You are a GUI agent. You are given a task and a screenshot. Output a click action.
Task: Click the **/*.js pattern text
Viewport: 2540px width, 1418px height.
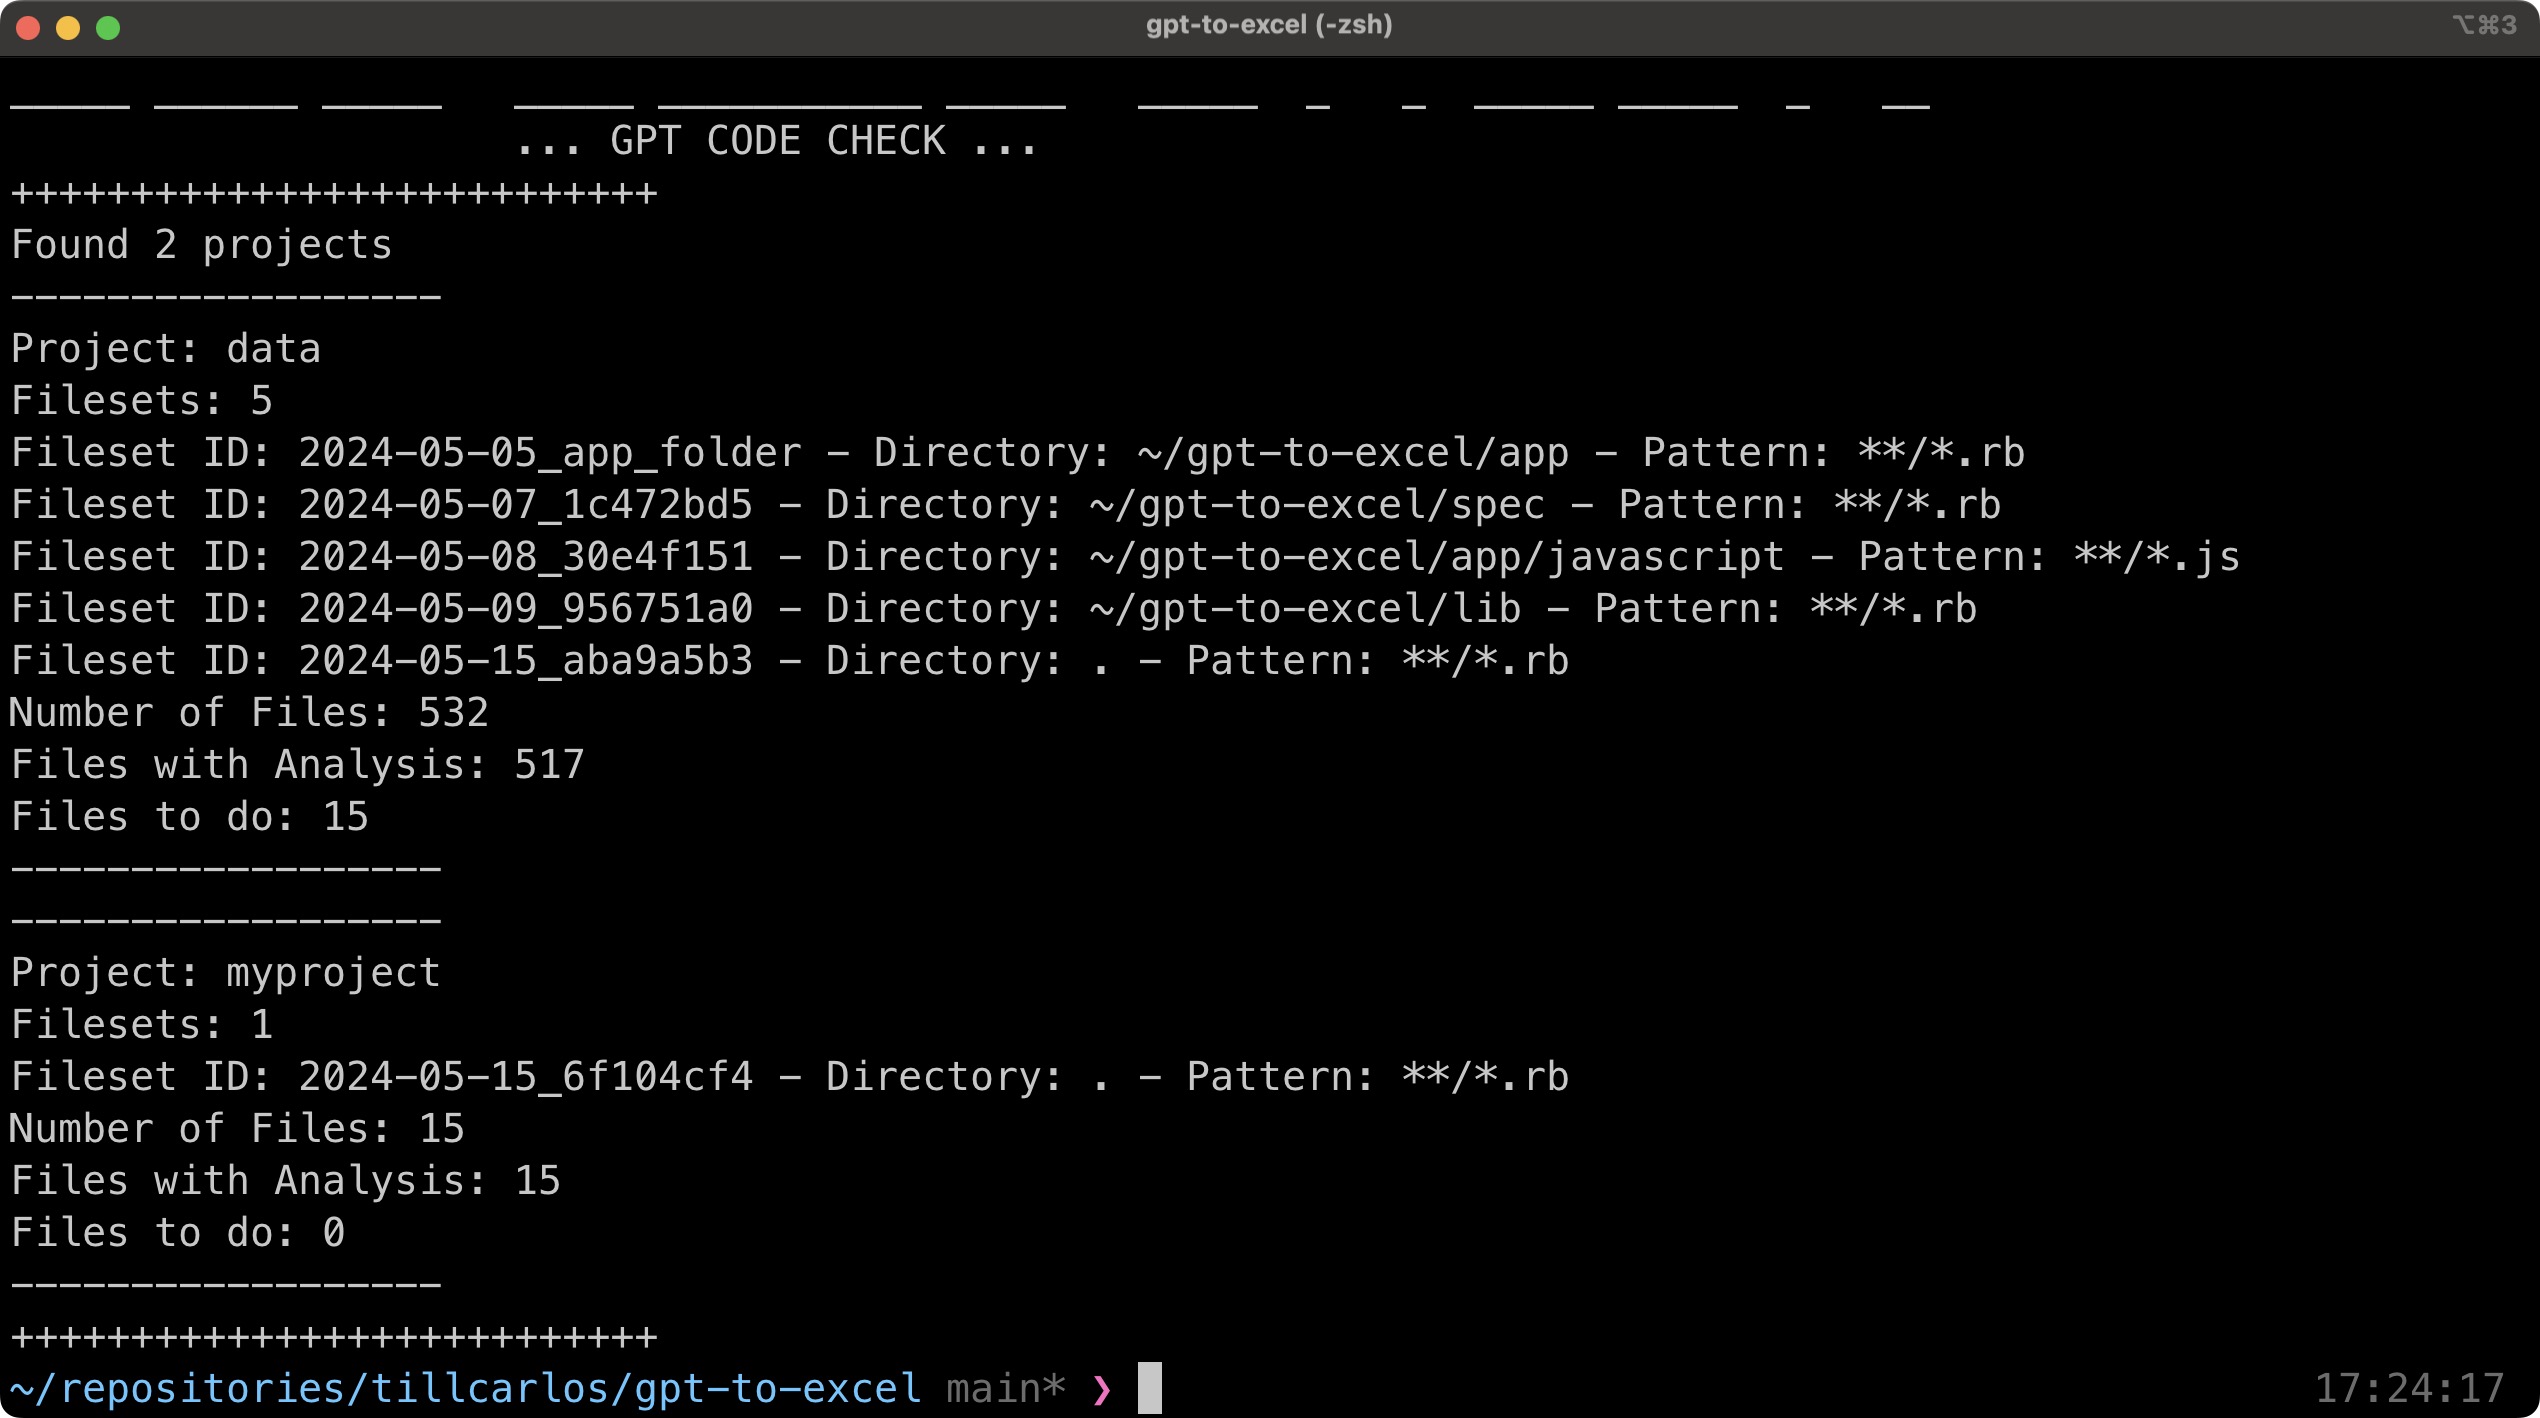(x=2156, y=557)
